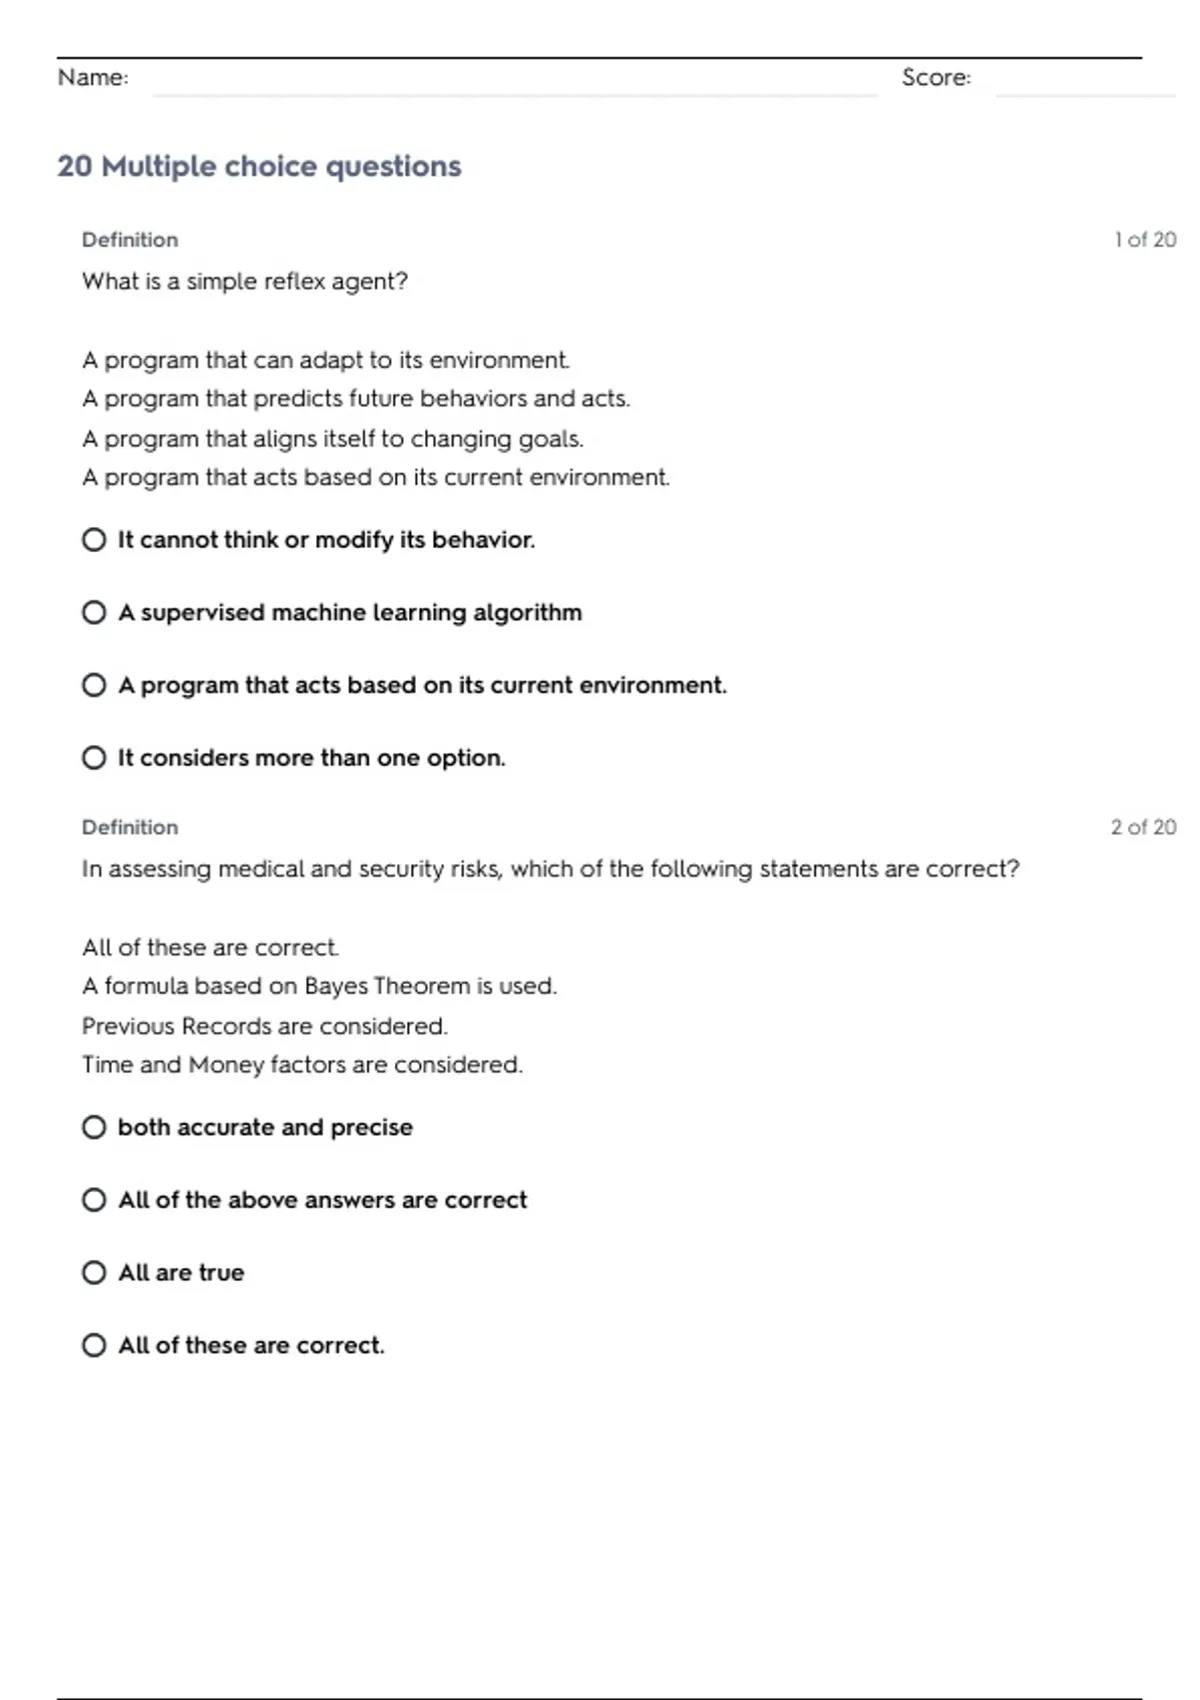The image size is (1200, 1700).
Task: Click the '20 Multiple choice questions' heading
Action: [x=259, y=166]
